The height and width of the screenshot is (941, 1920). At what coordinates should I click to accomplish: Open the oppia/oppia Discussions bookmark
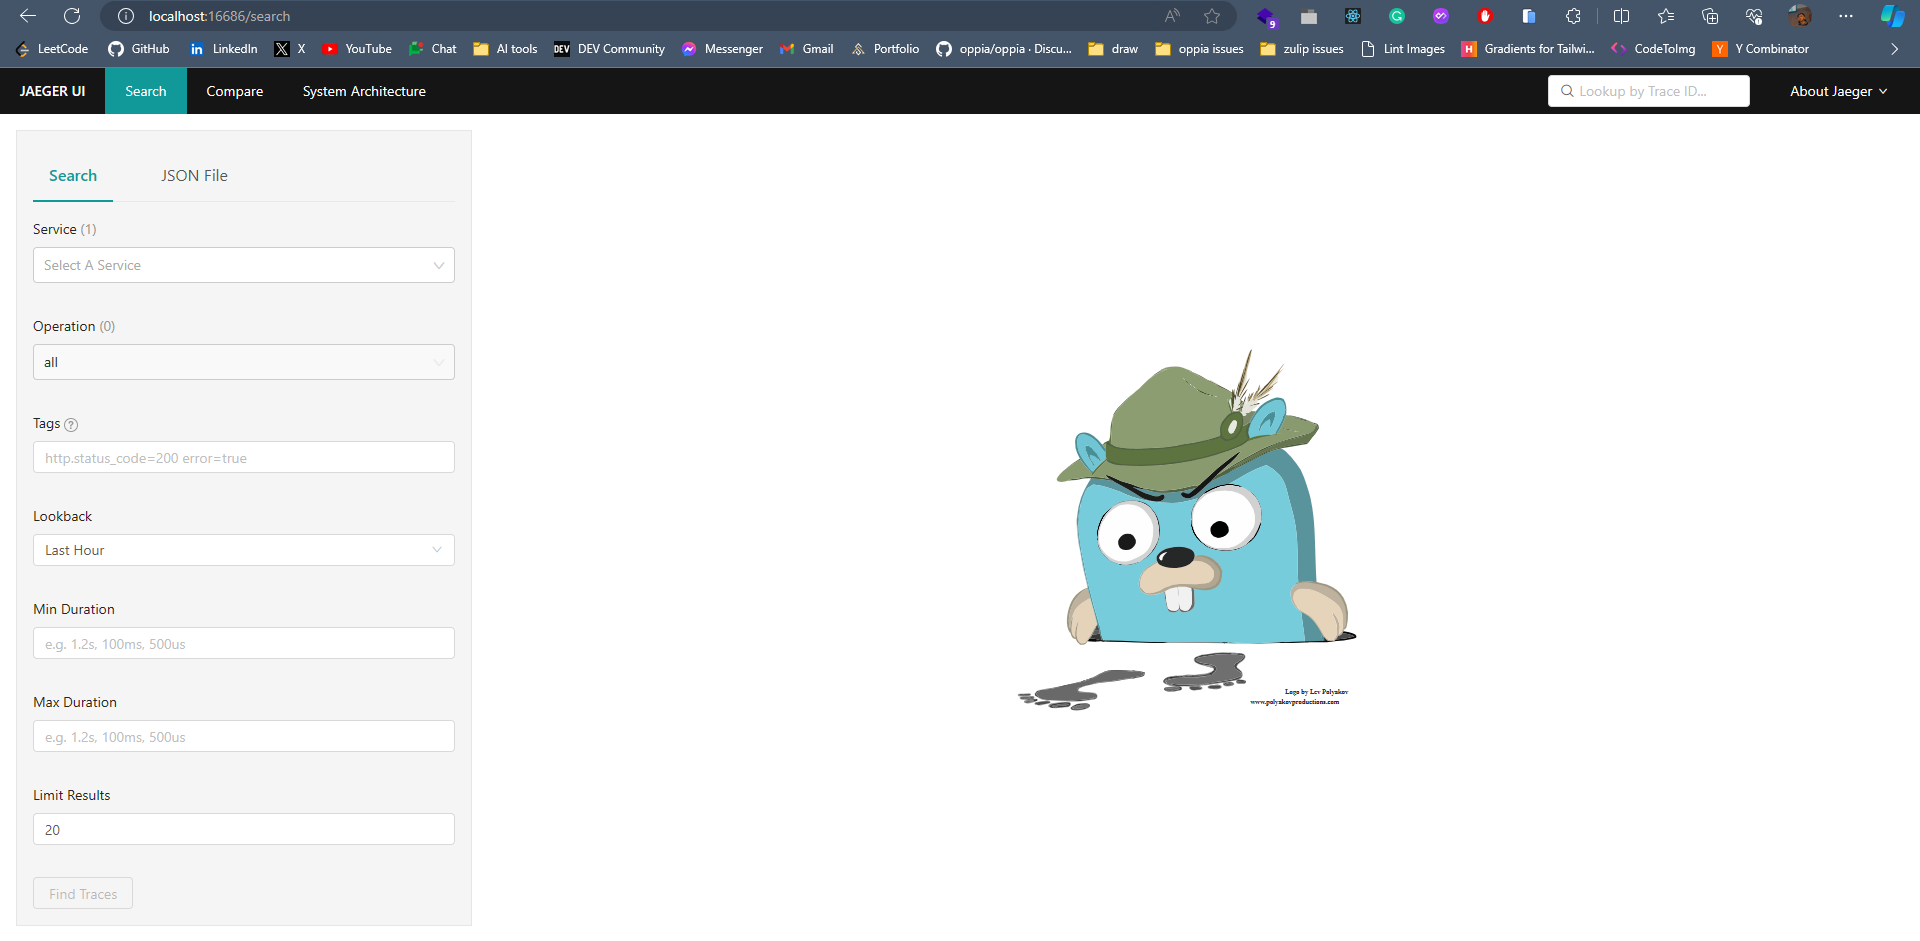pyautogui.click(x=1003, y=49)
